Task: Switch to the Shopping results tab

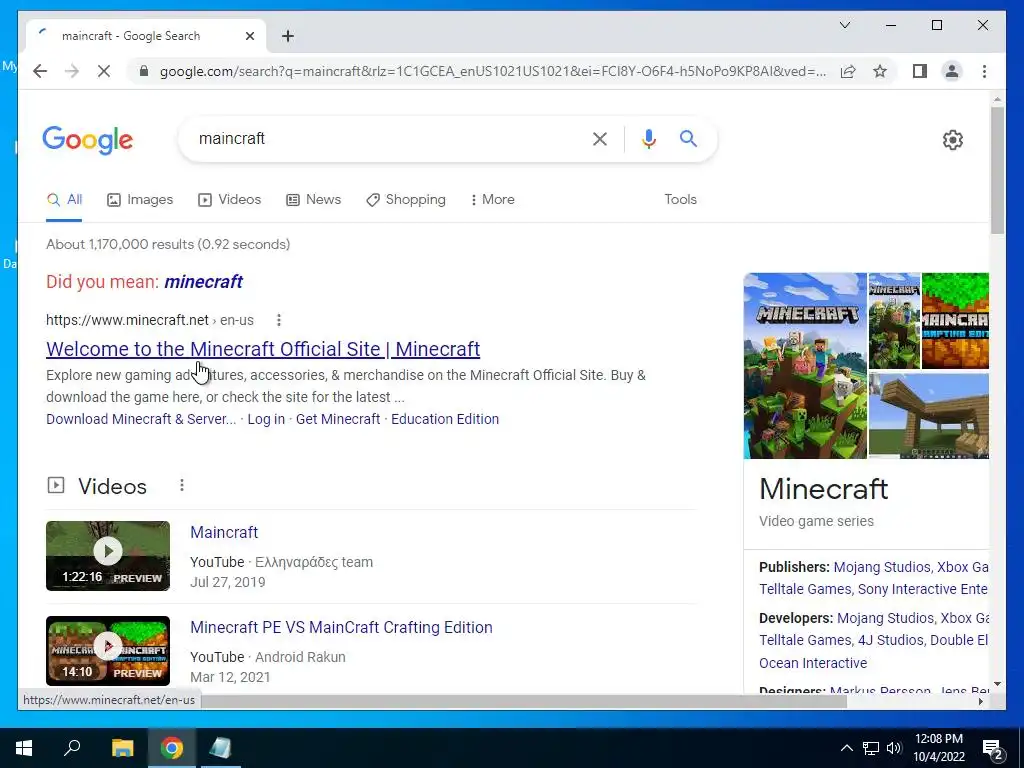Action: (406, 199)
